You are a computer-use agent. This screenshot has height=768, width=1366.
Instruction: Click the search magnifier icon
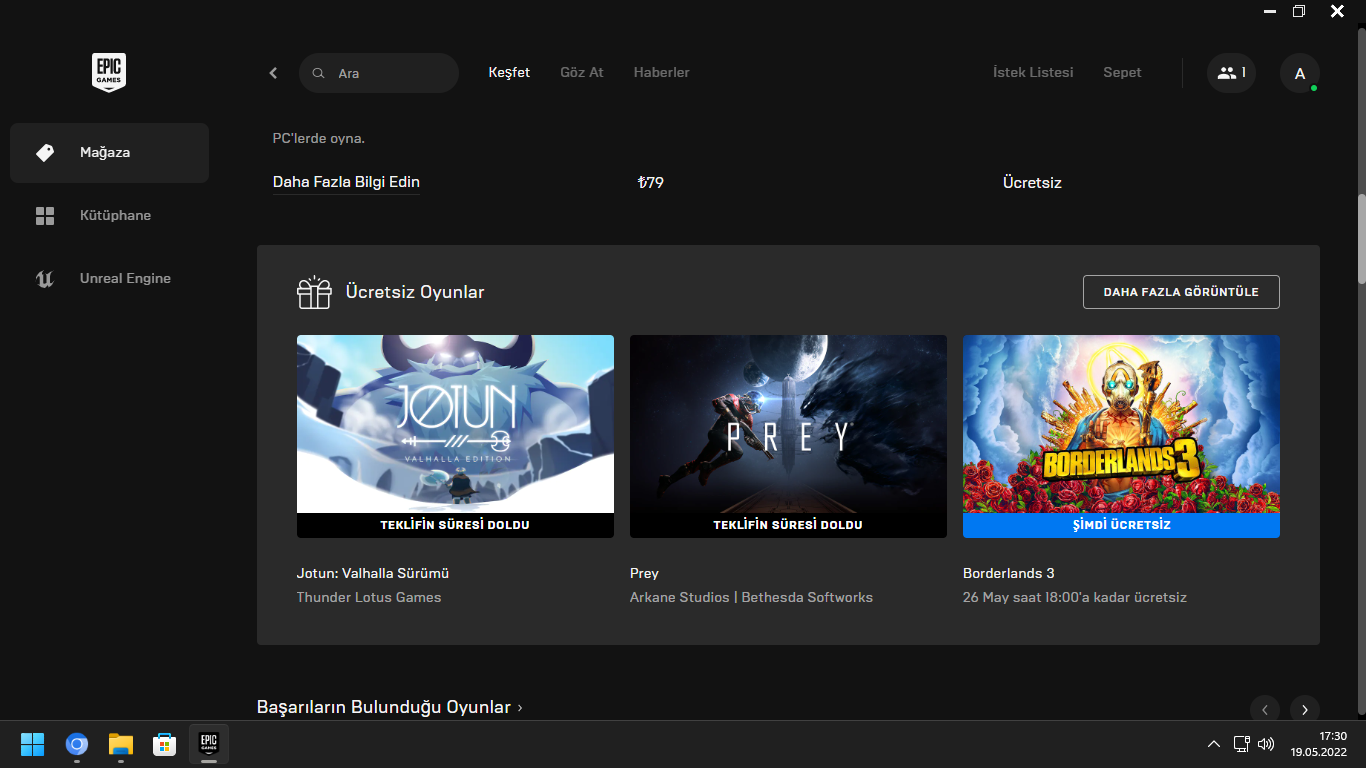pyautogui.click(x=319, y=73)
